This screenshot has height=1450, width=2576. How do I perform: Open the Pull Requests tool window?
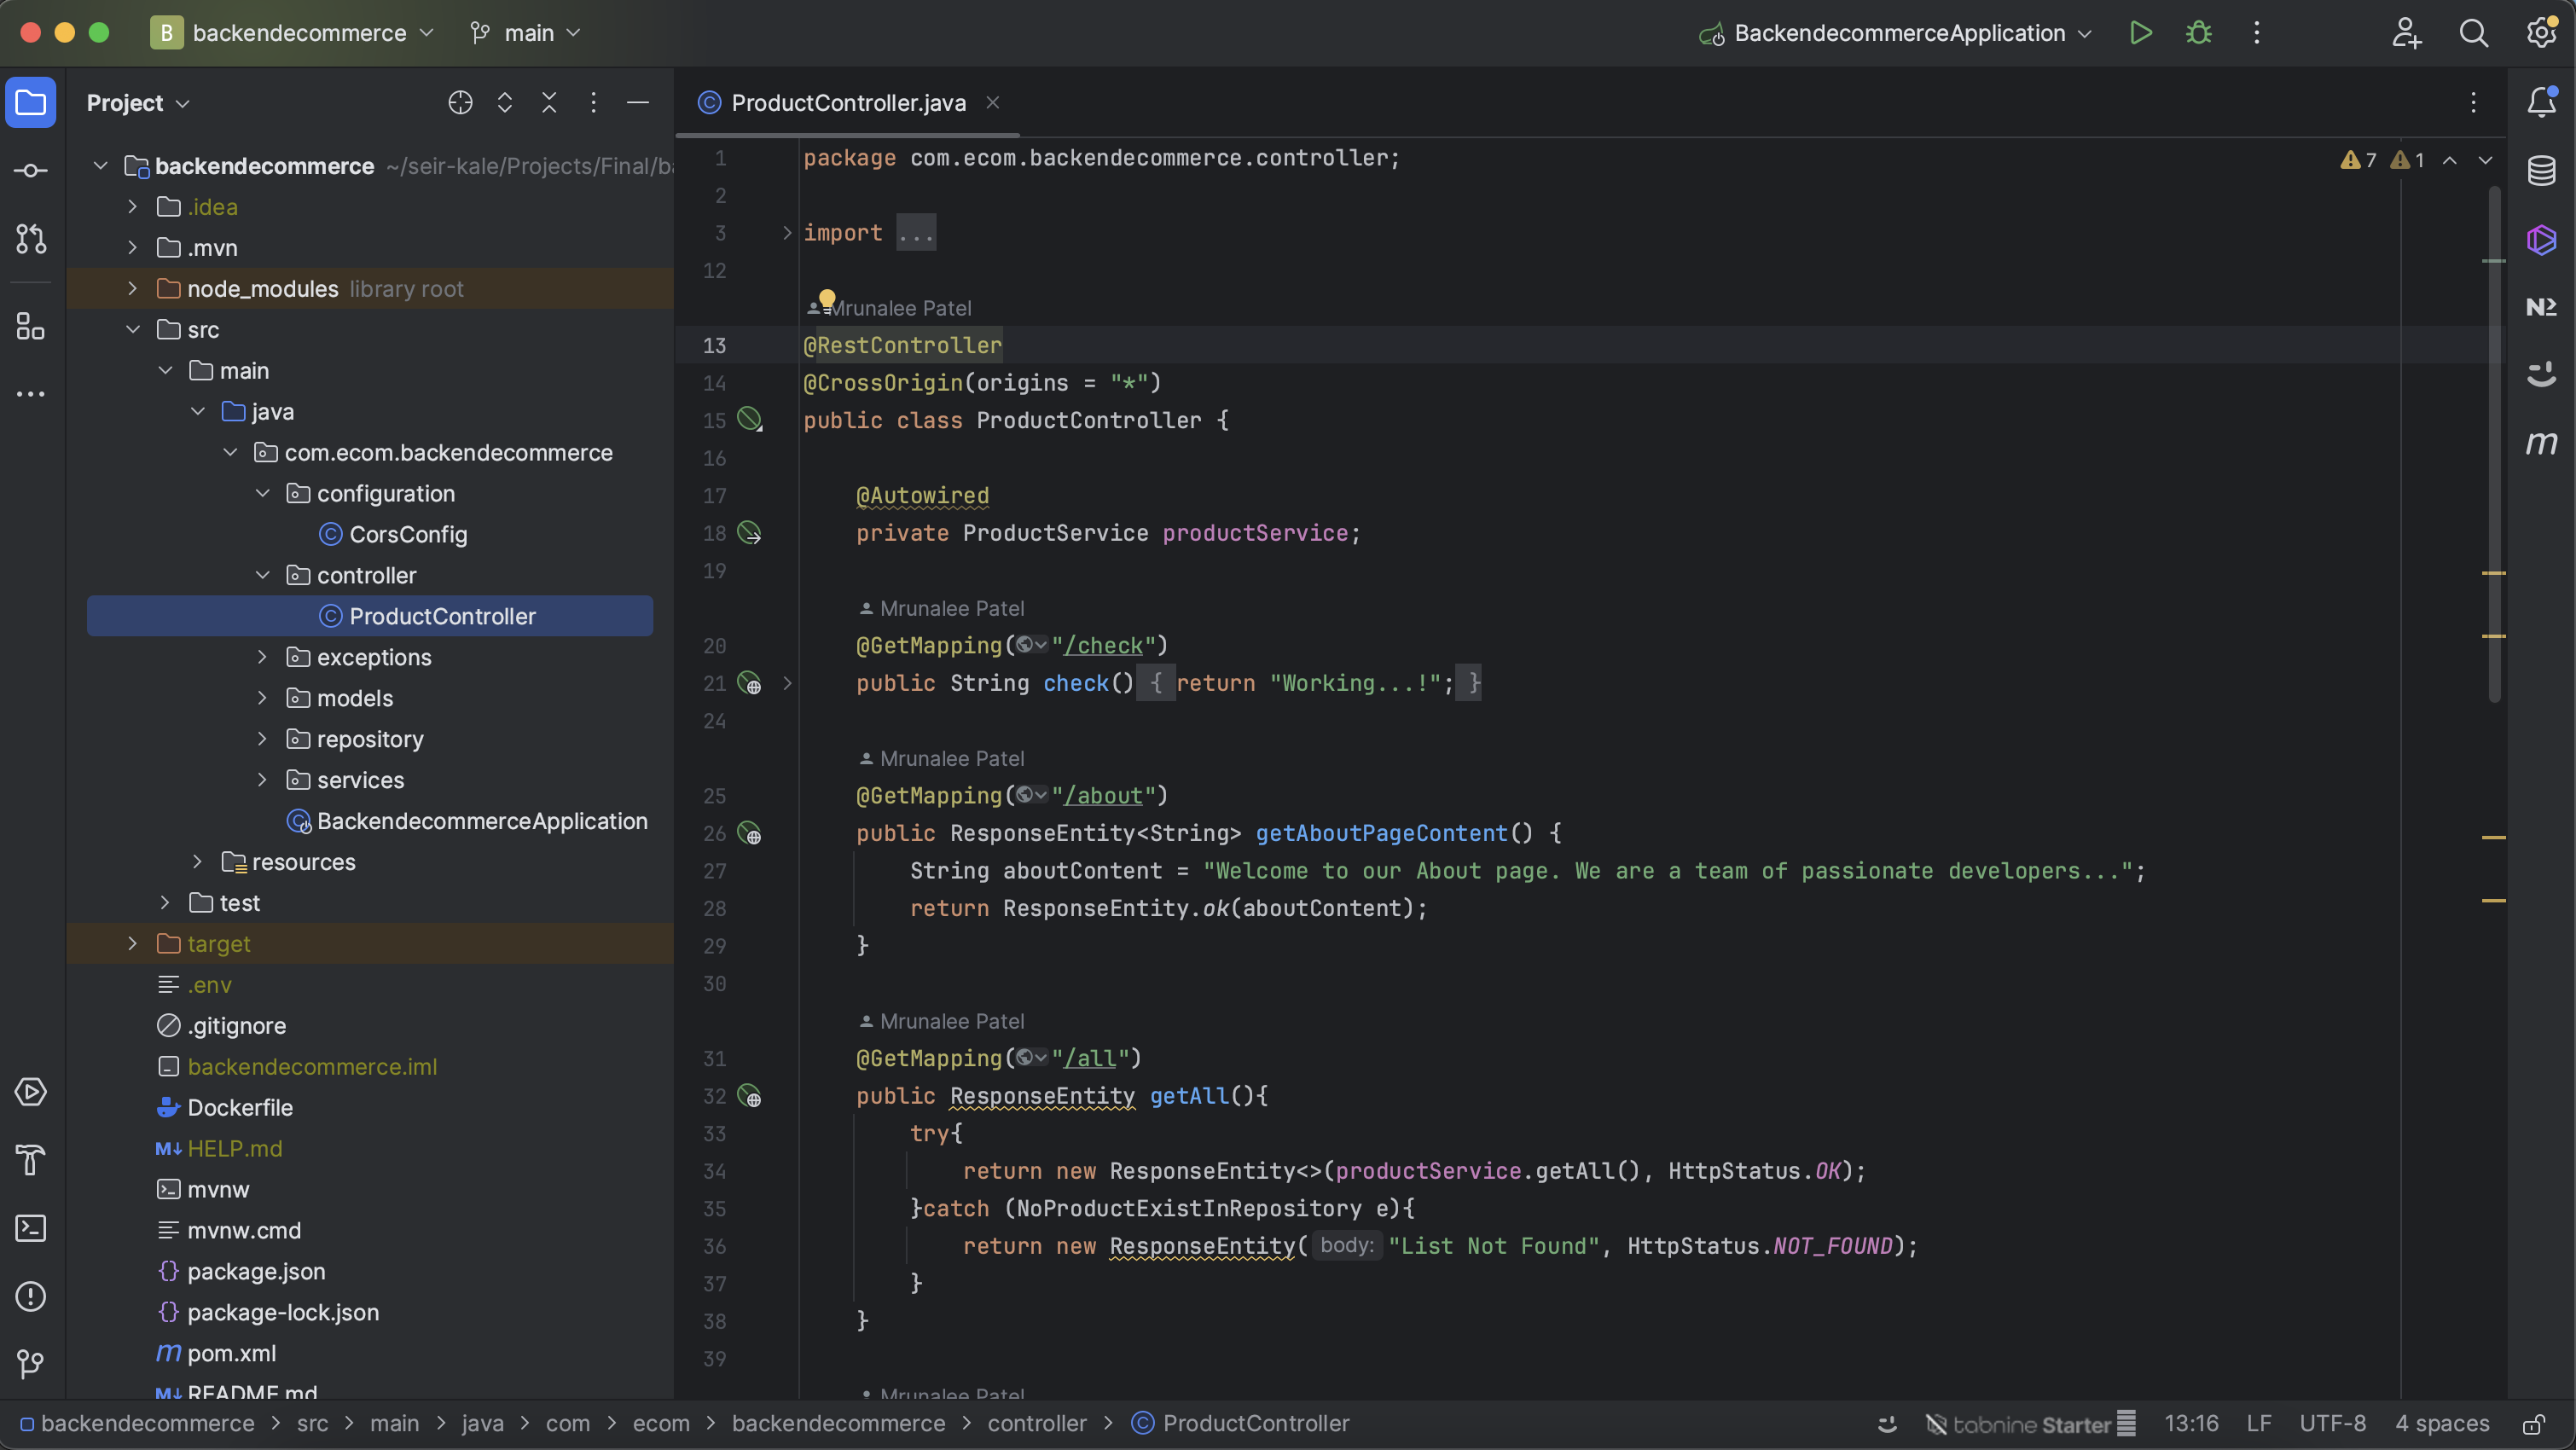point(31,239)
